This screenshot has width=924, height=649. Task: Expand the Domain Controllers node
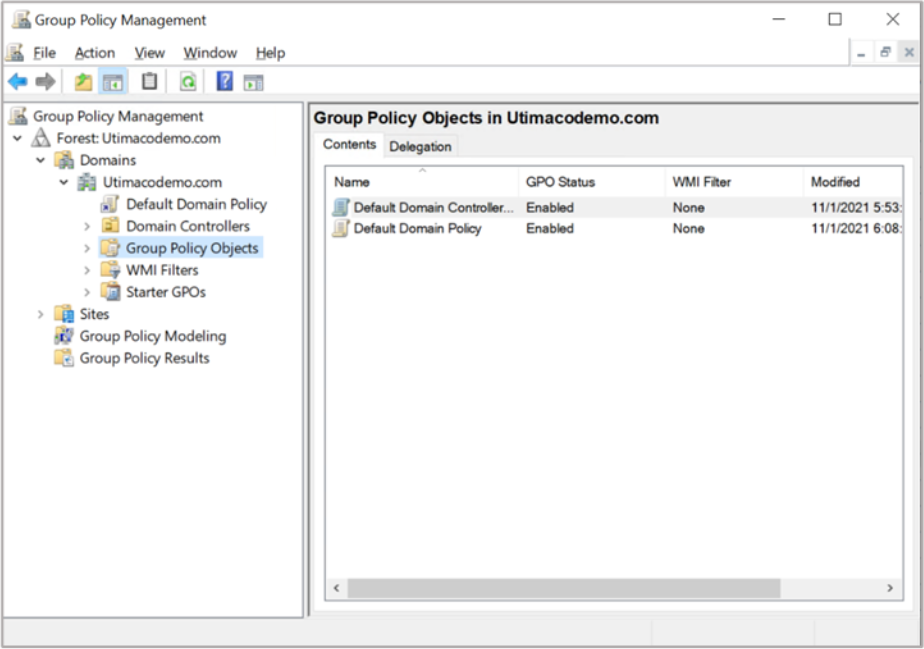[87, 227]
